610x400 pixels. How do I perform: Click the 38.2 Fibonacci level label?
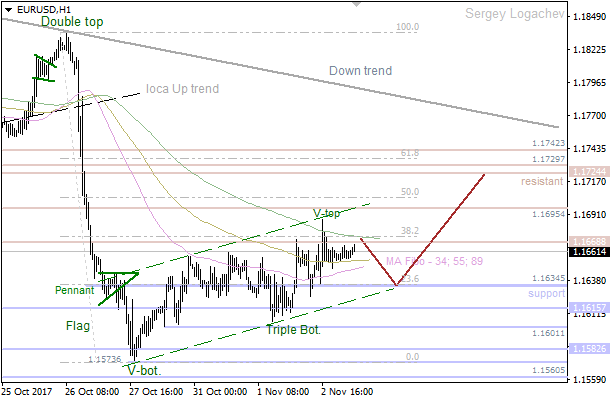pyautogui.click(x=409, y=231)
